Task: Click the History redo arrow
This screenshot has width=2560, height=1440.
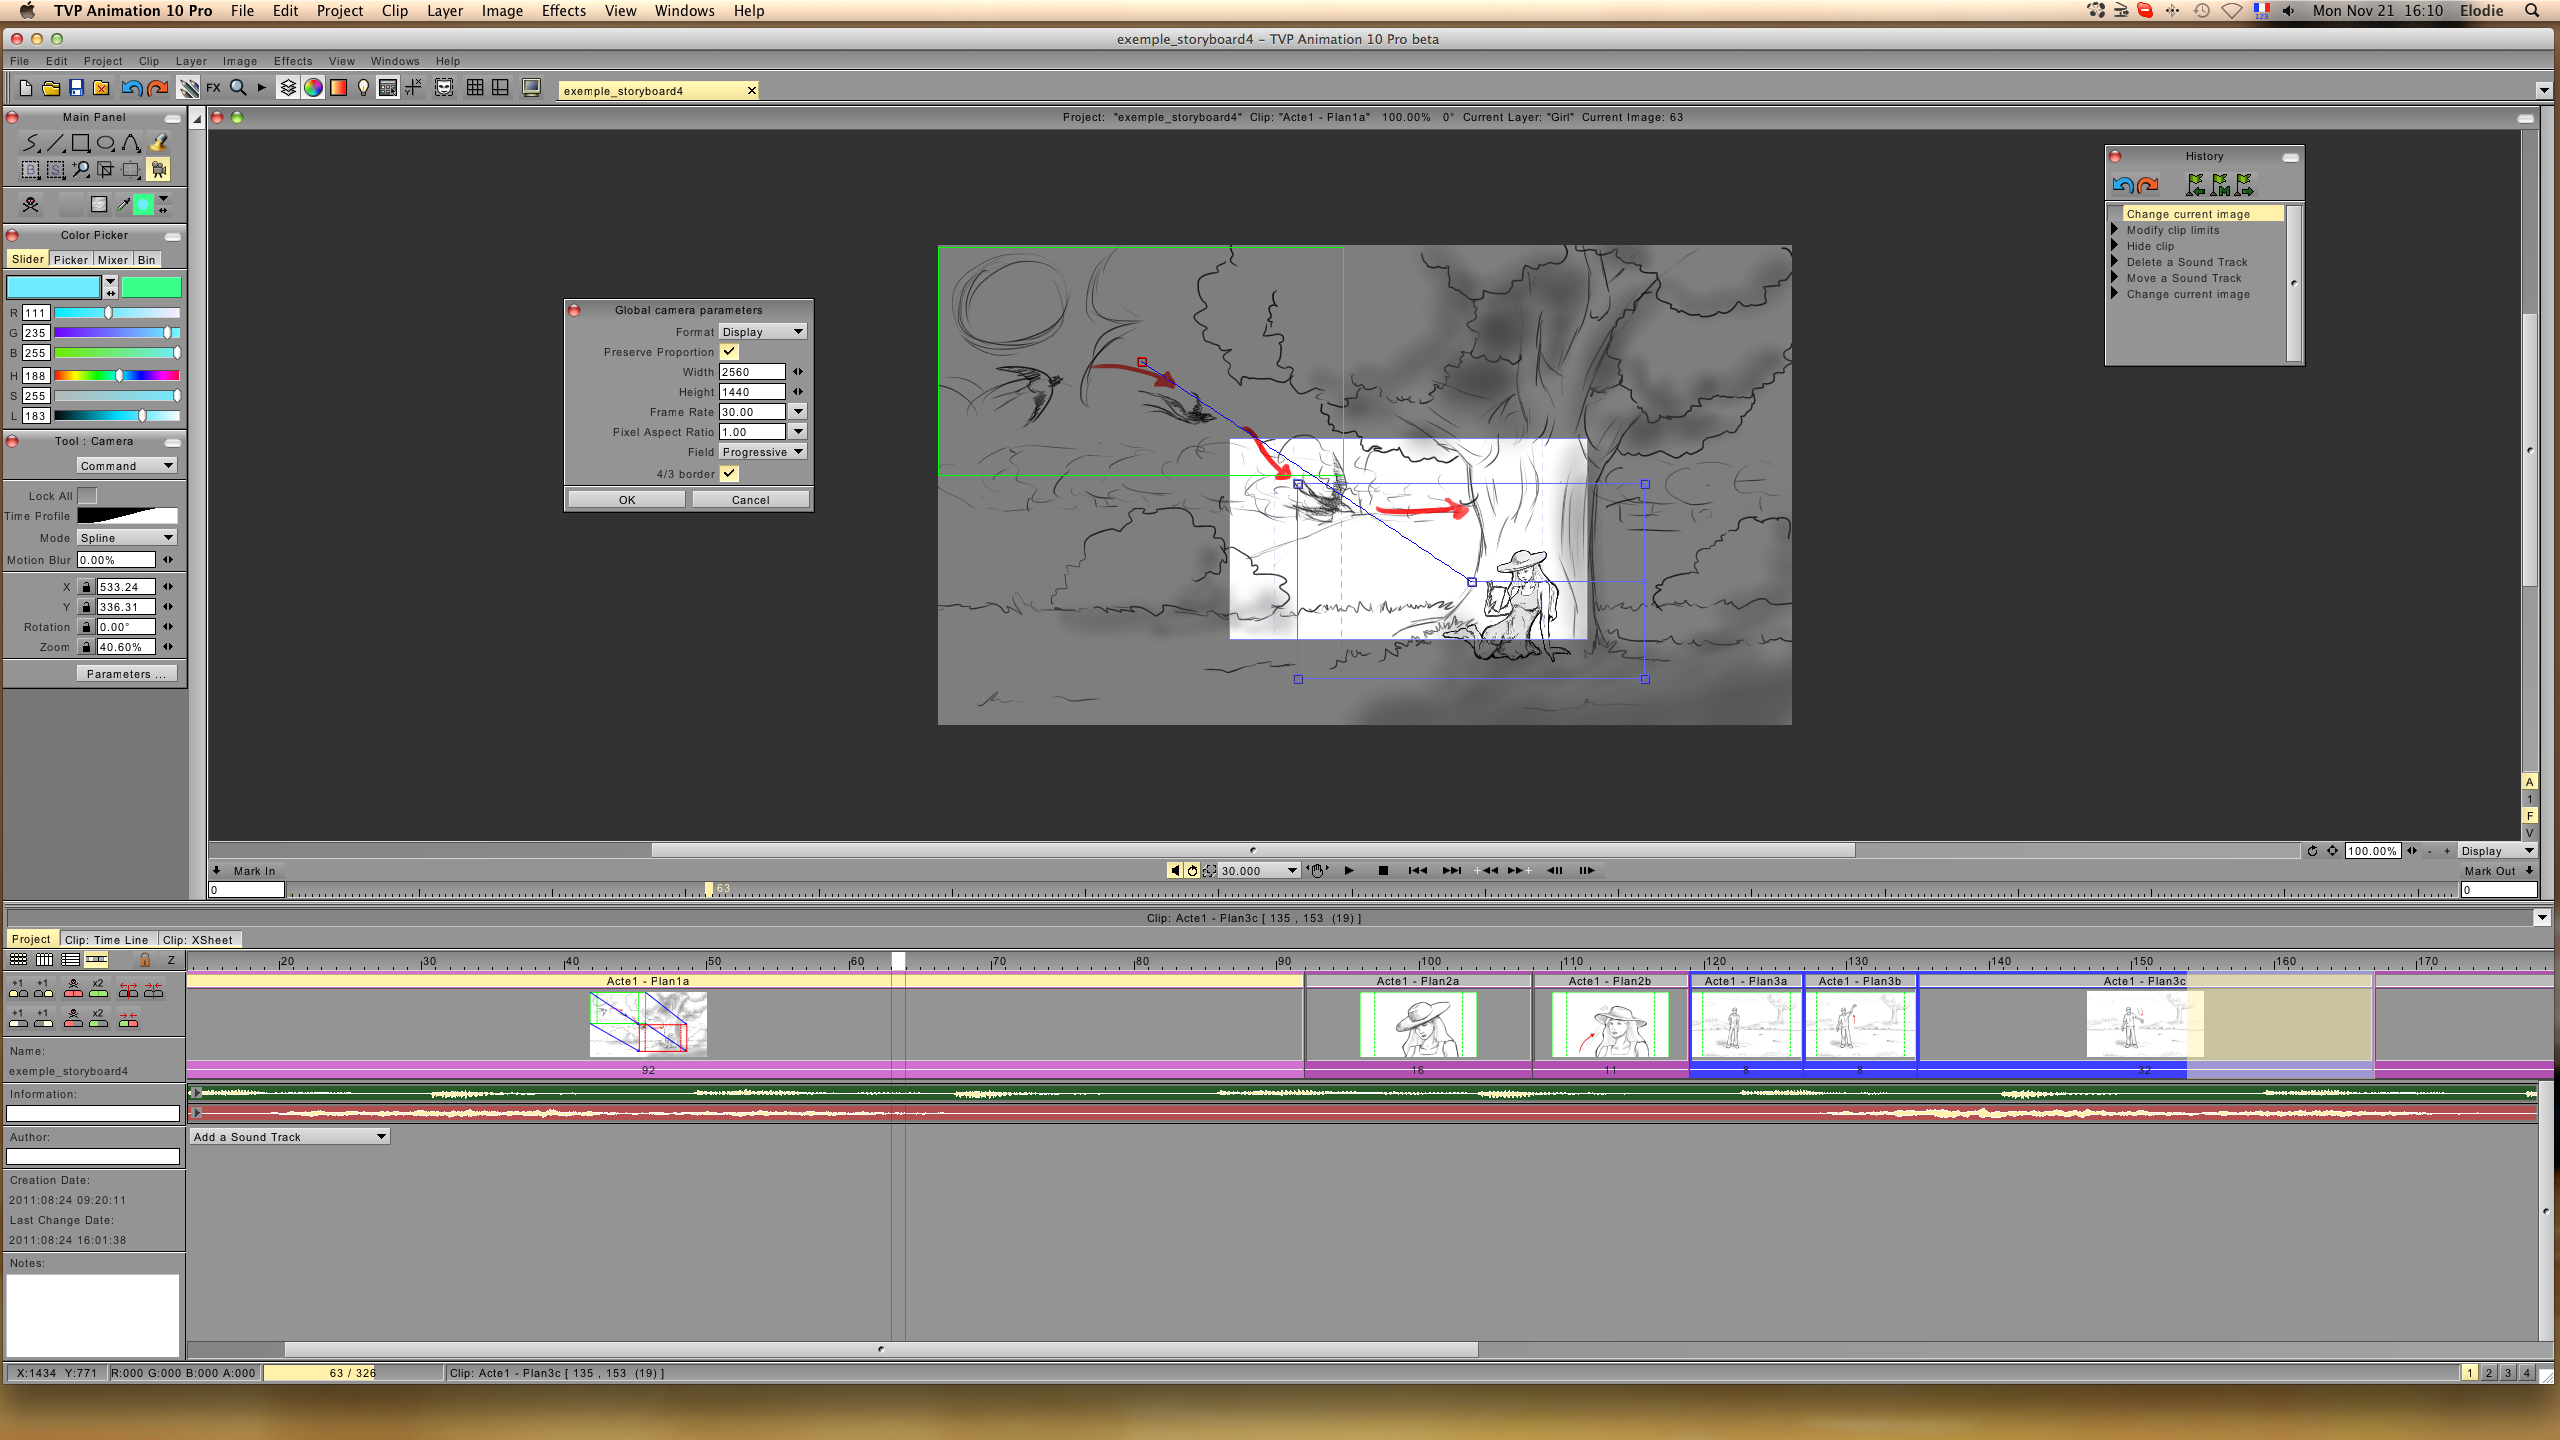Action: [x=2147, y=185]
